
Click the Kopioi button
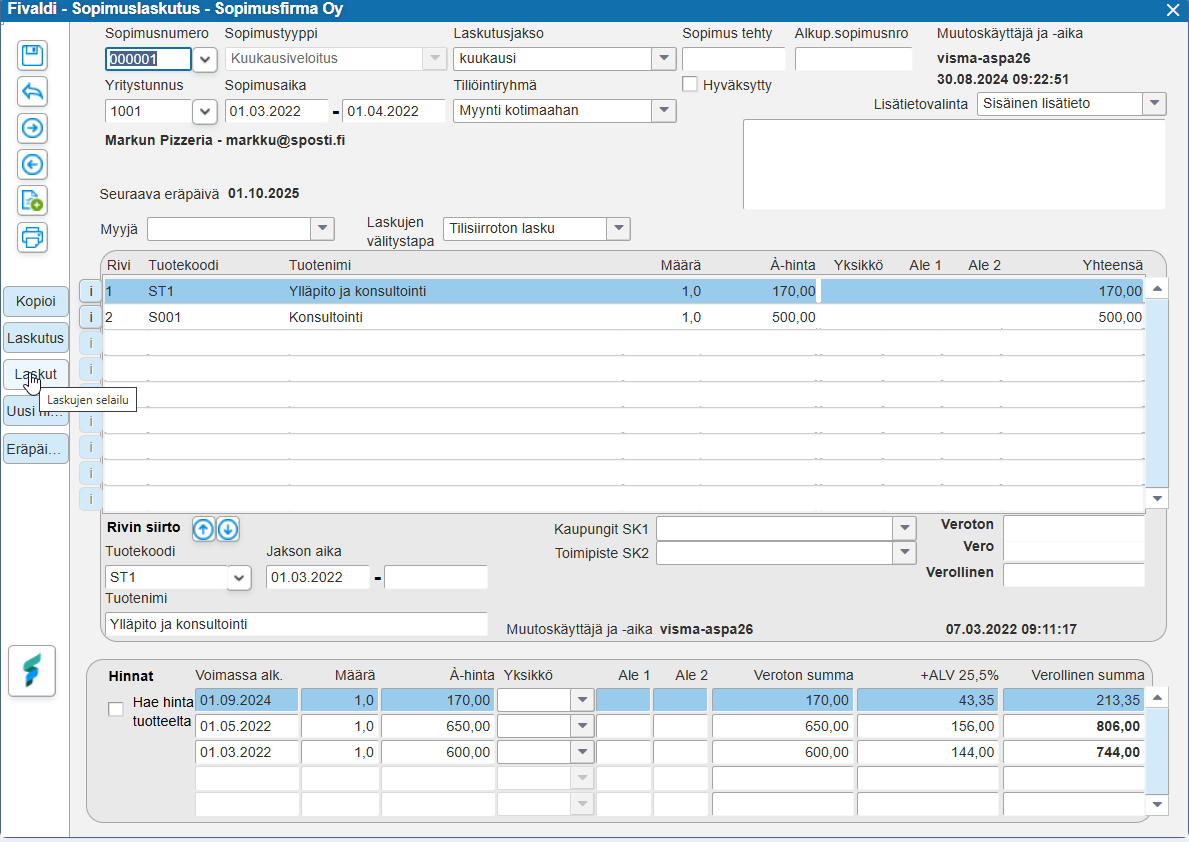(x=36, y=302)
